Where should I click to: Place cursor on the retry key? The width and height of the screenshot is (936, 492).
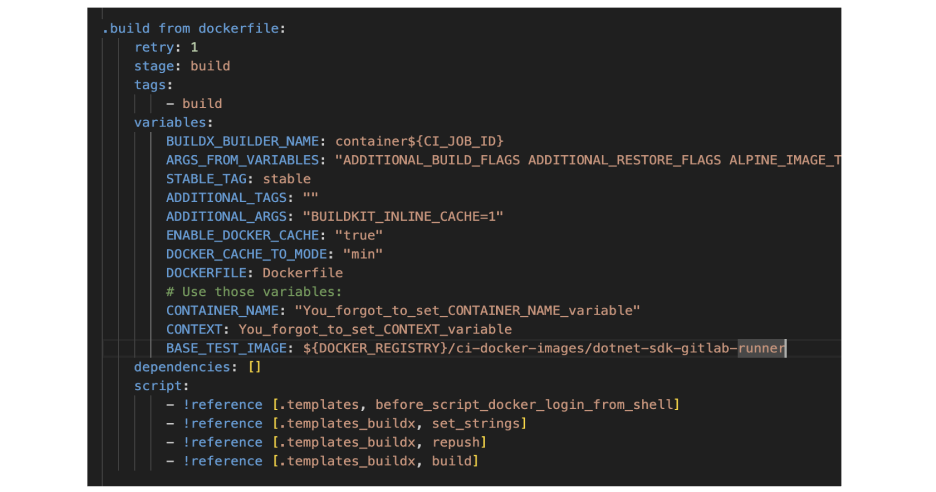pos(154,47)
